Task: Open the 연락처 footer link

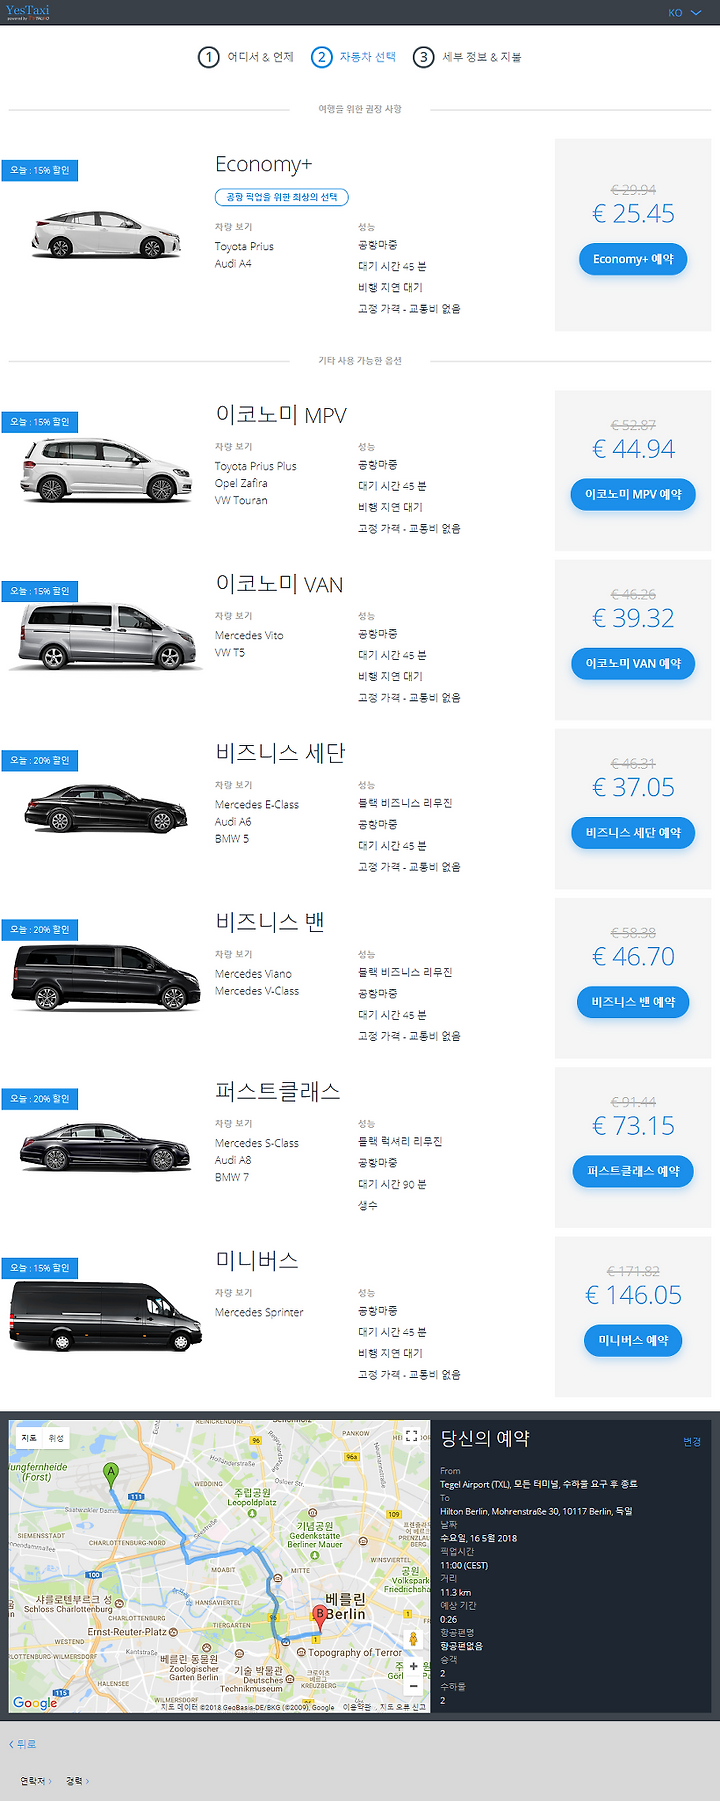Action: coord(35,1781)
